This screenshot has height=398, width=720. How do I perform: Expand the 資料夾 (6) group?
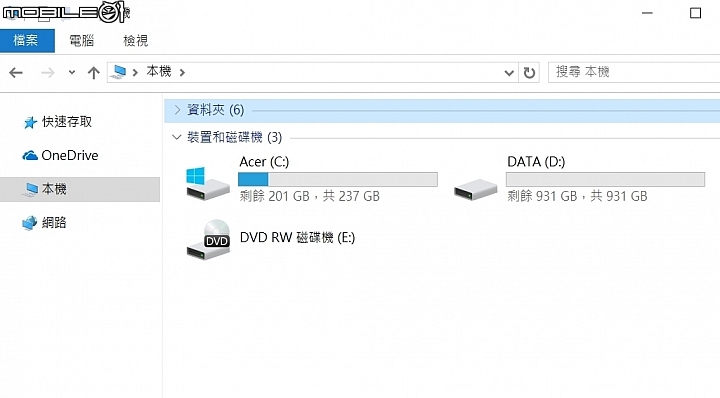177,110
